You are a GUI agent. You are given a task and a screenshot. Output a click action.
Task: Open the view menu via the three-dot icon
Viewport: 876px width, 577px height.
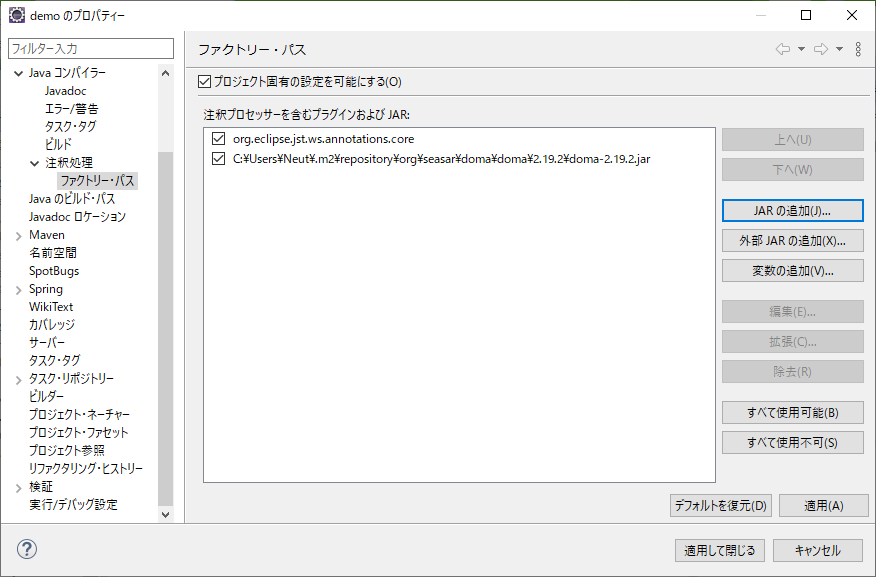coord(858,49)
